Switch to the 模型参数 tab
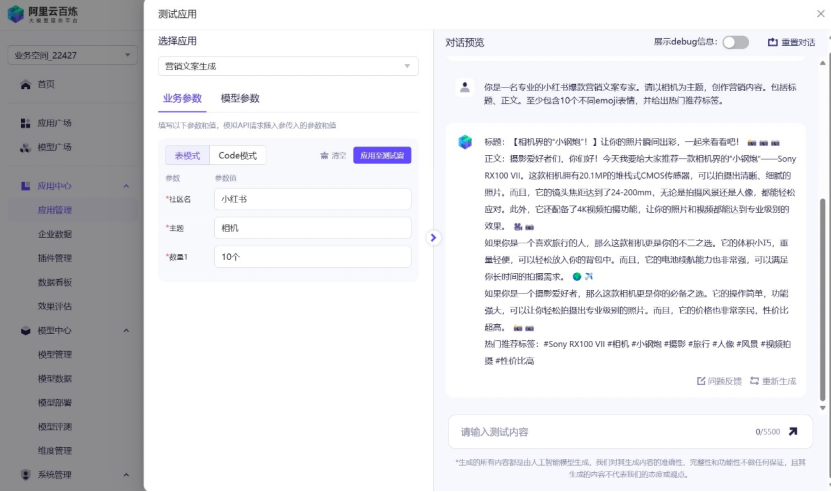This screenshot has width=831, height=492. pos(240,99)
